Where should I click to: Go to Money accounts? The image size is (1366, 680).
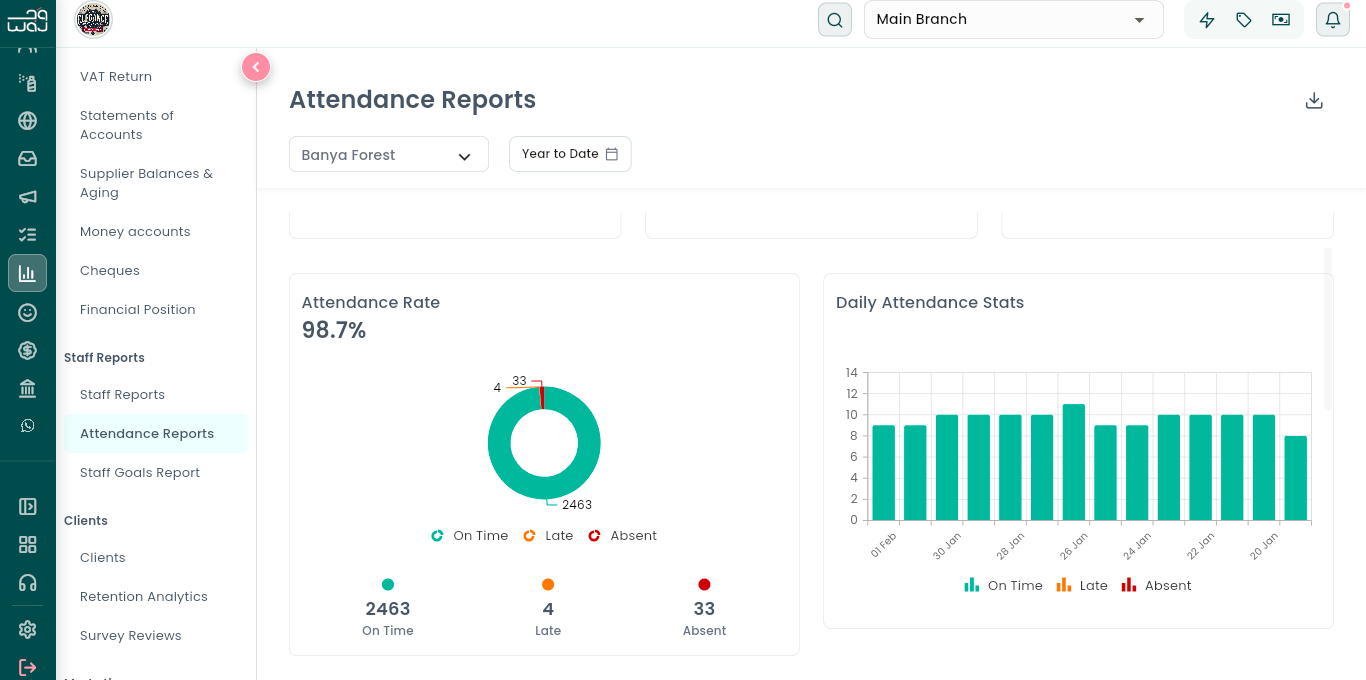pyautogui.click(x=135, y=232)
